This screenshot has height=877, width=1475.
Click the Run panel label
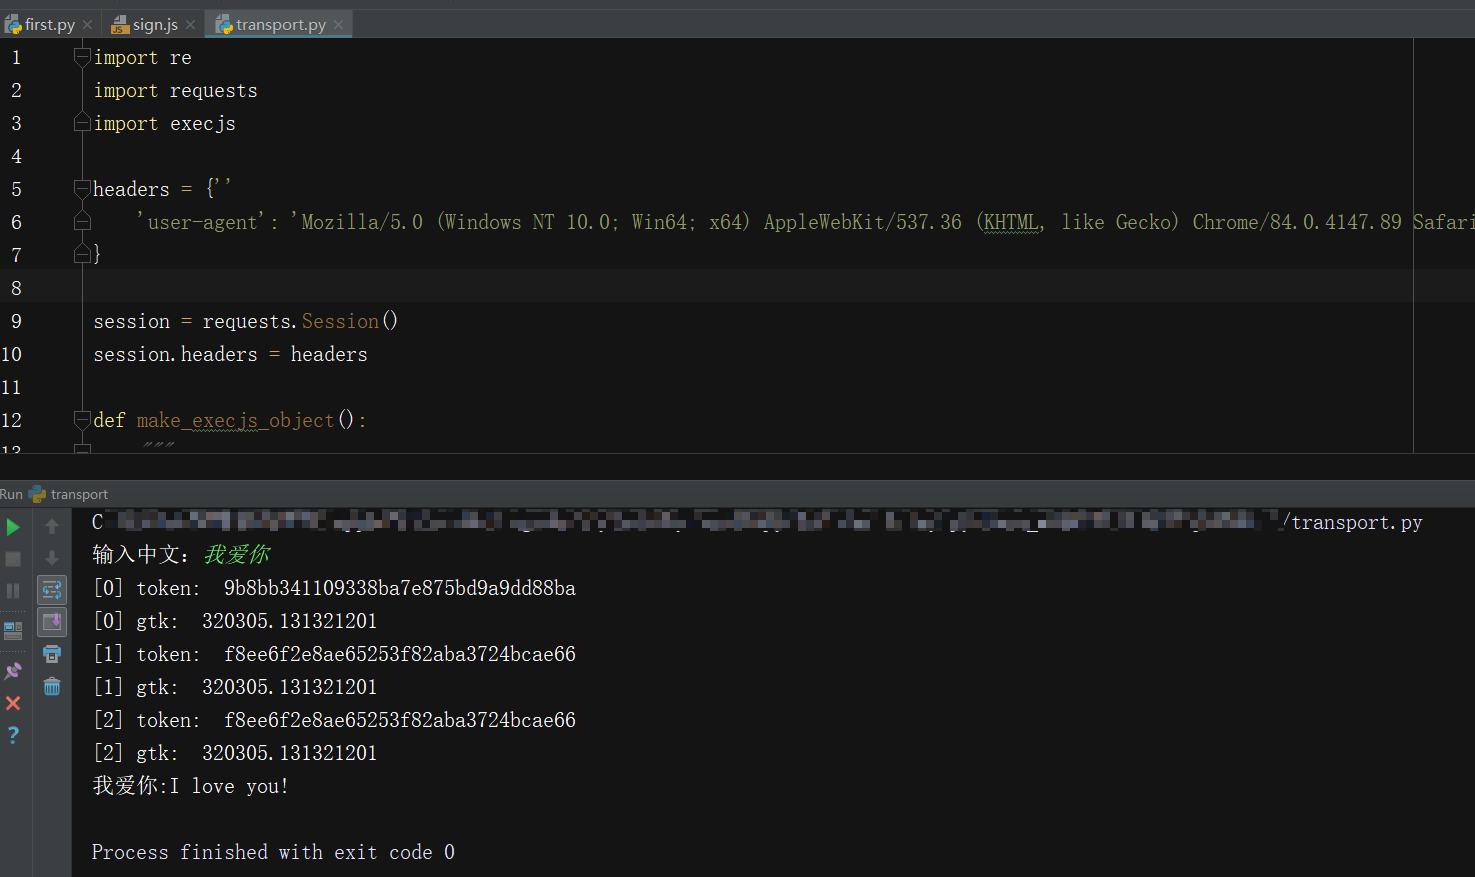12,494
